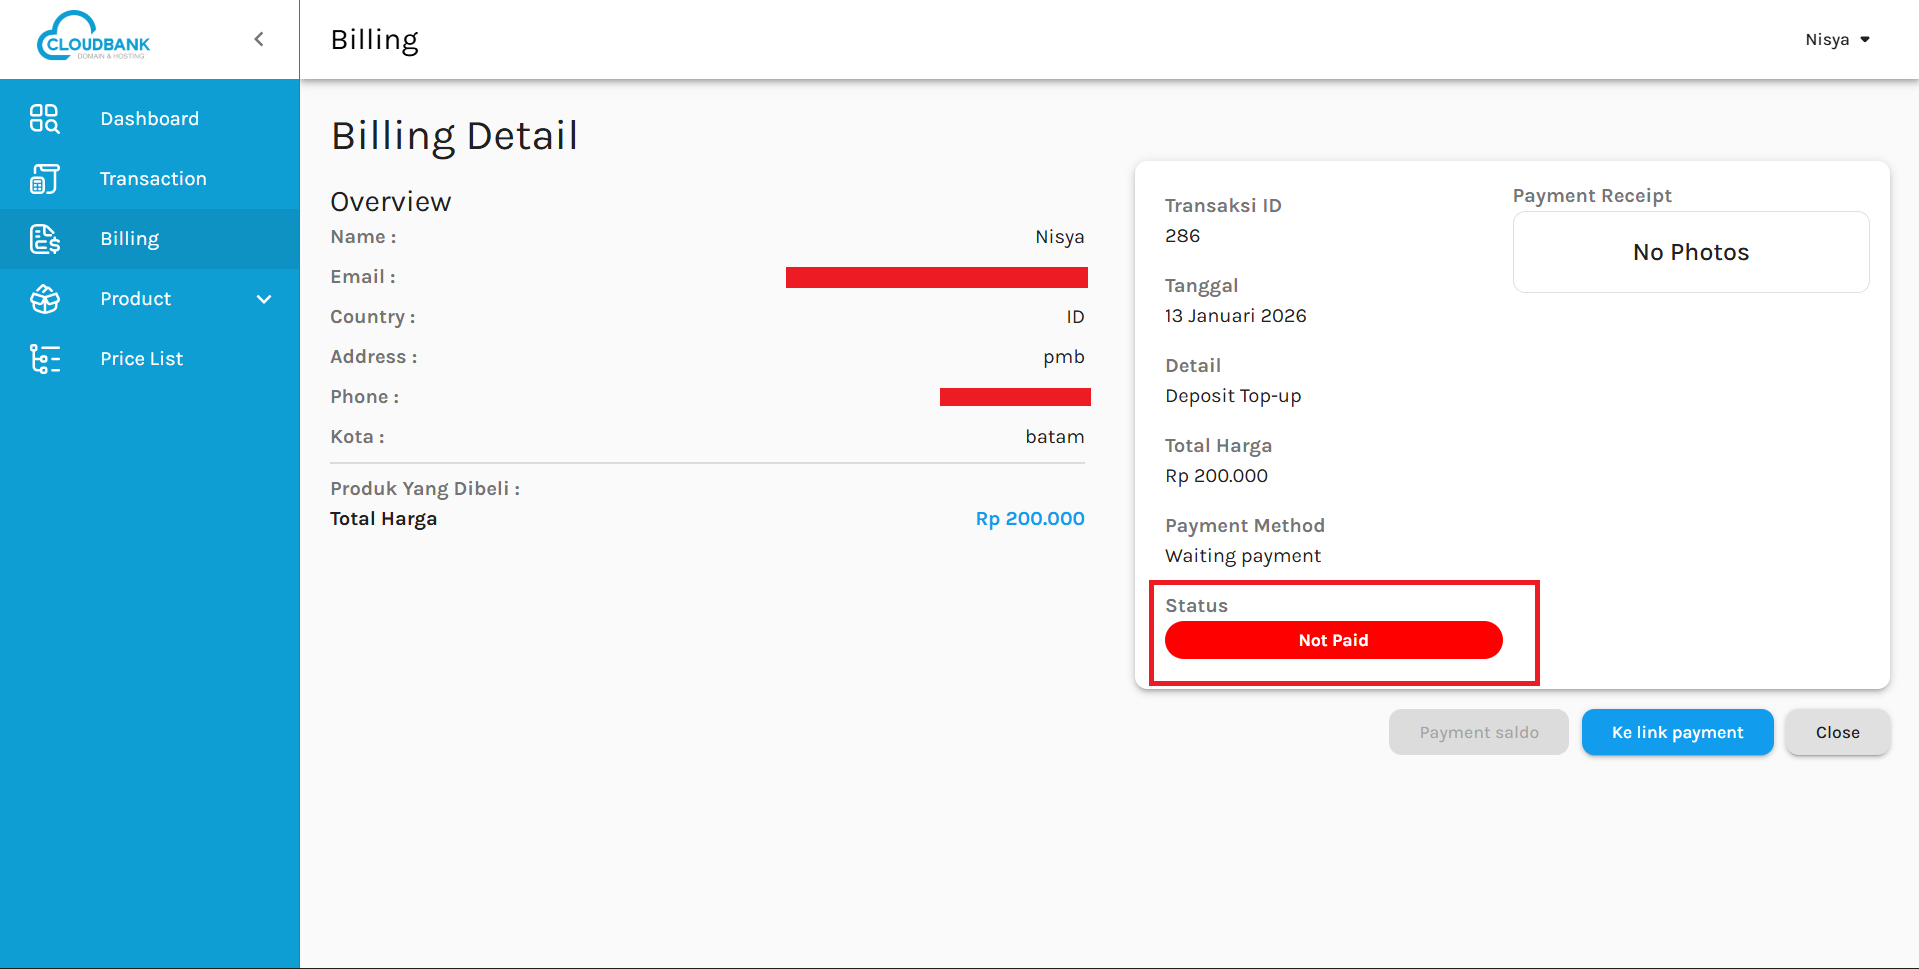This screenshot has height=969, width=1919.
Task: Open the Transaction menu item
Action: click(x=153, y=179)
